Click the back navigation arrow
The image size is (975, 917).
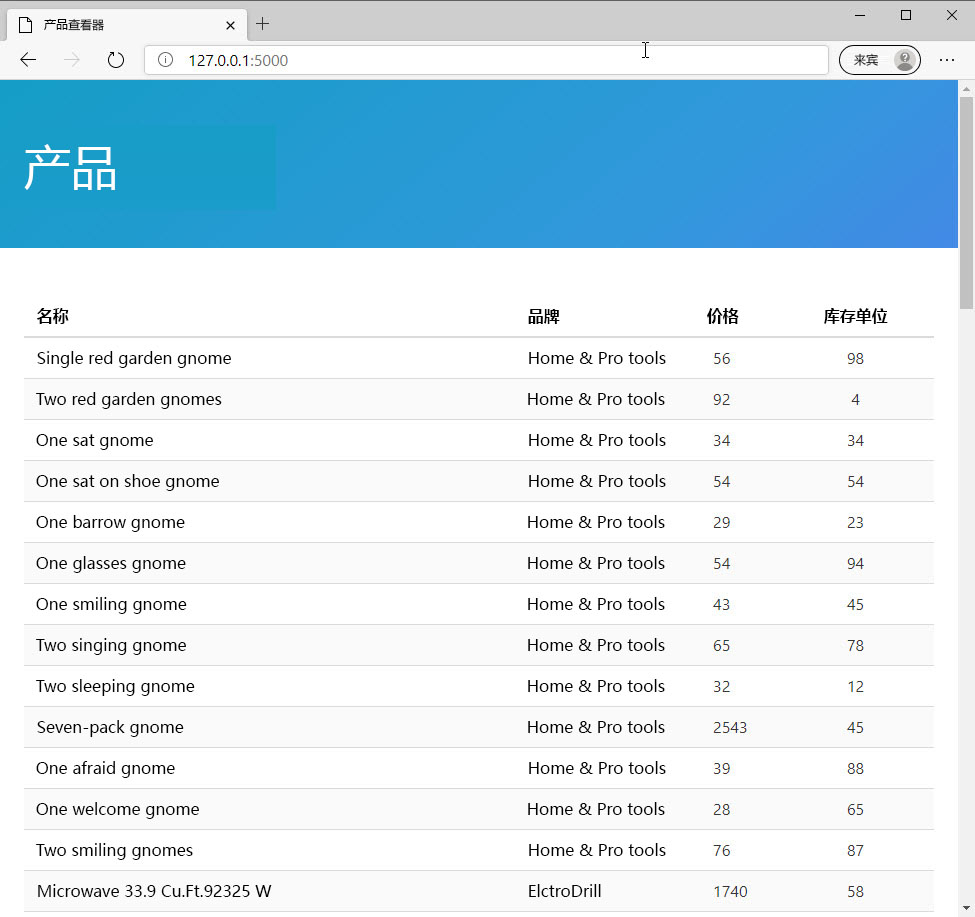pos(28,59)
